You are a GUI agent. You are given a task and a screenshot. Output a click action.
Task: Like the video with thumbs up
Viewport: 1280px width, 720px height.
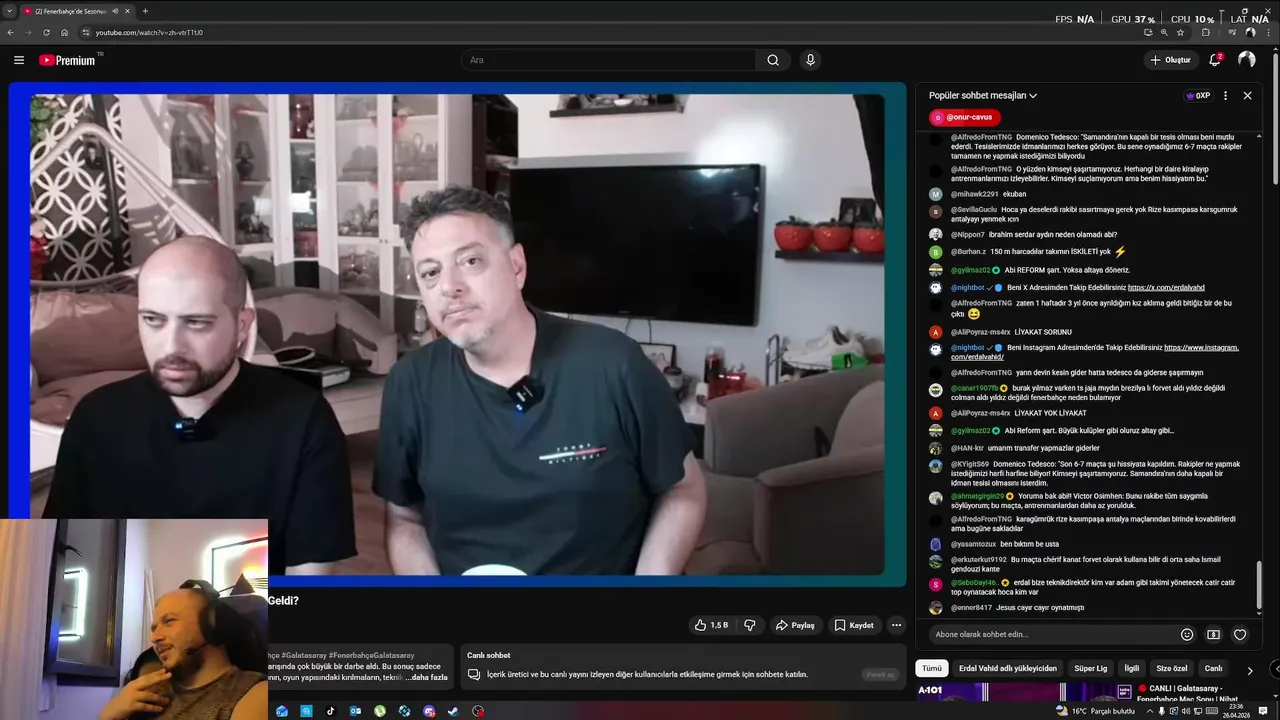[x=711, y=625]
